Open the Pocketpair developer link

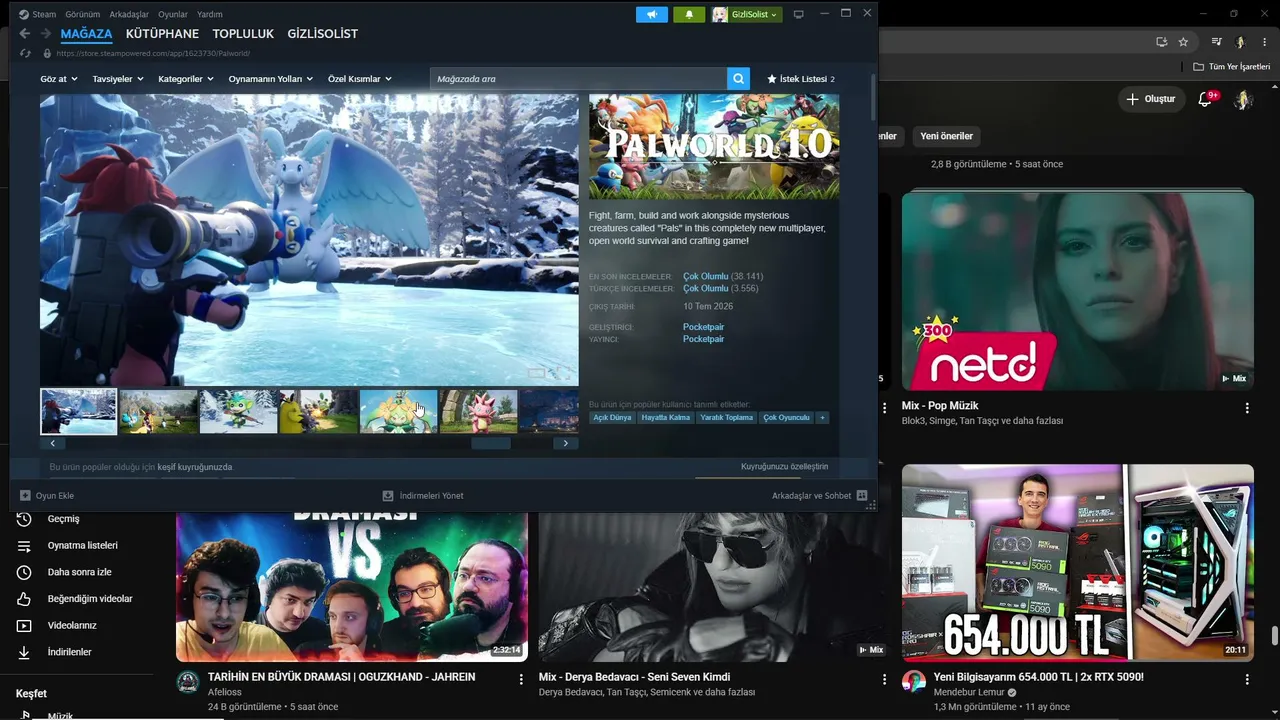[x=703, y=327]
